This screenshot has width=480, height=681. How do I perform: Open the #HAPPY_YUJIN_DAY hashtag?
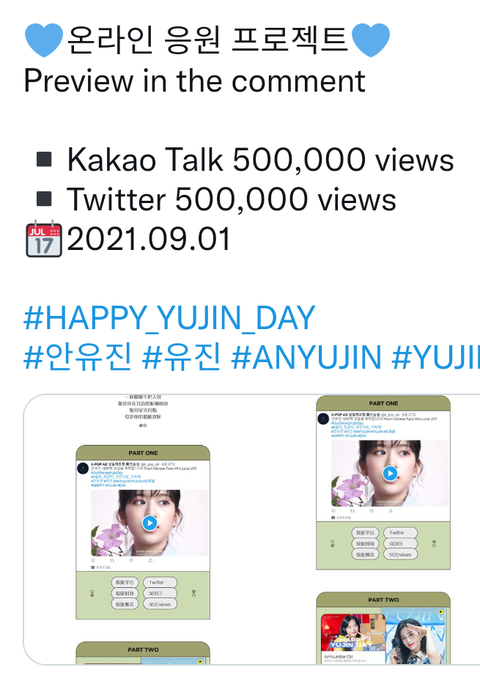[x=169, y=318]
